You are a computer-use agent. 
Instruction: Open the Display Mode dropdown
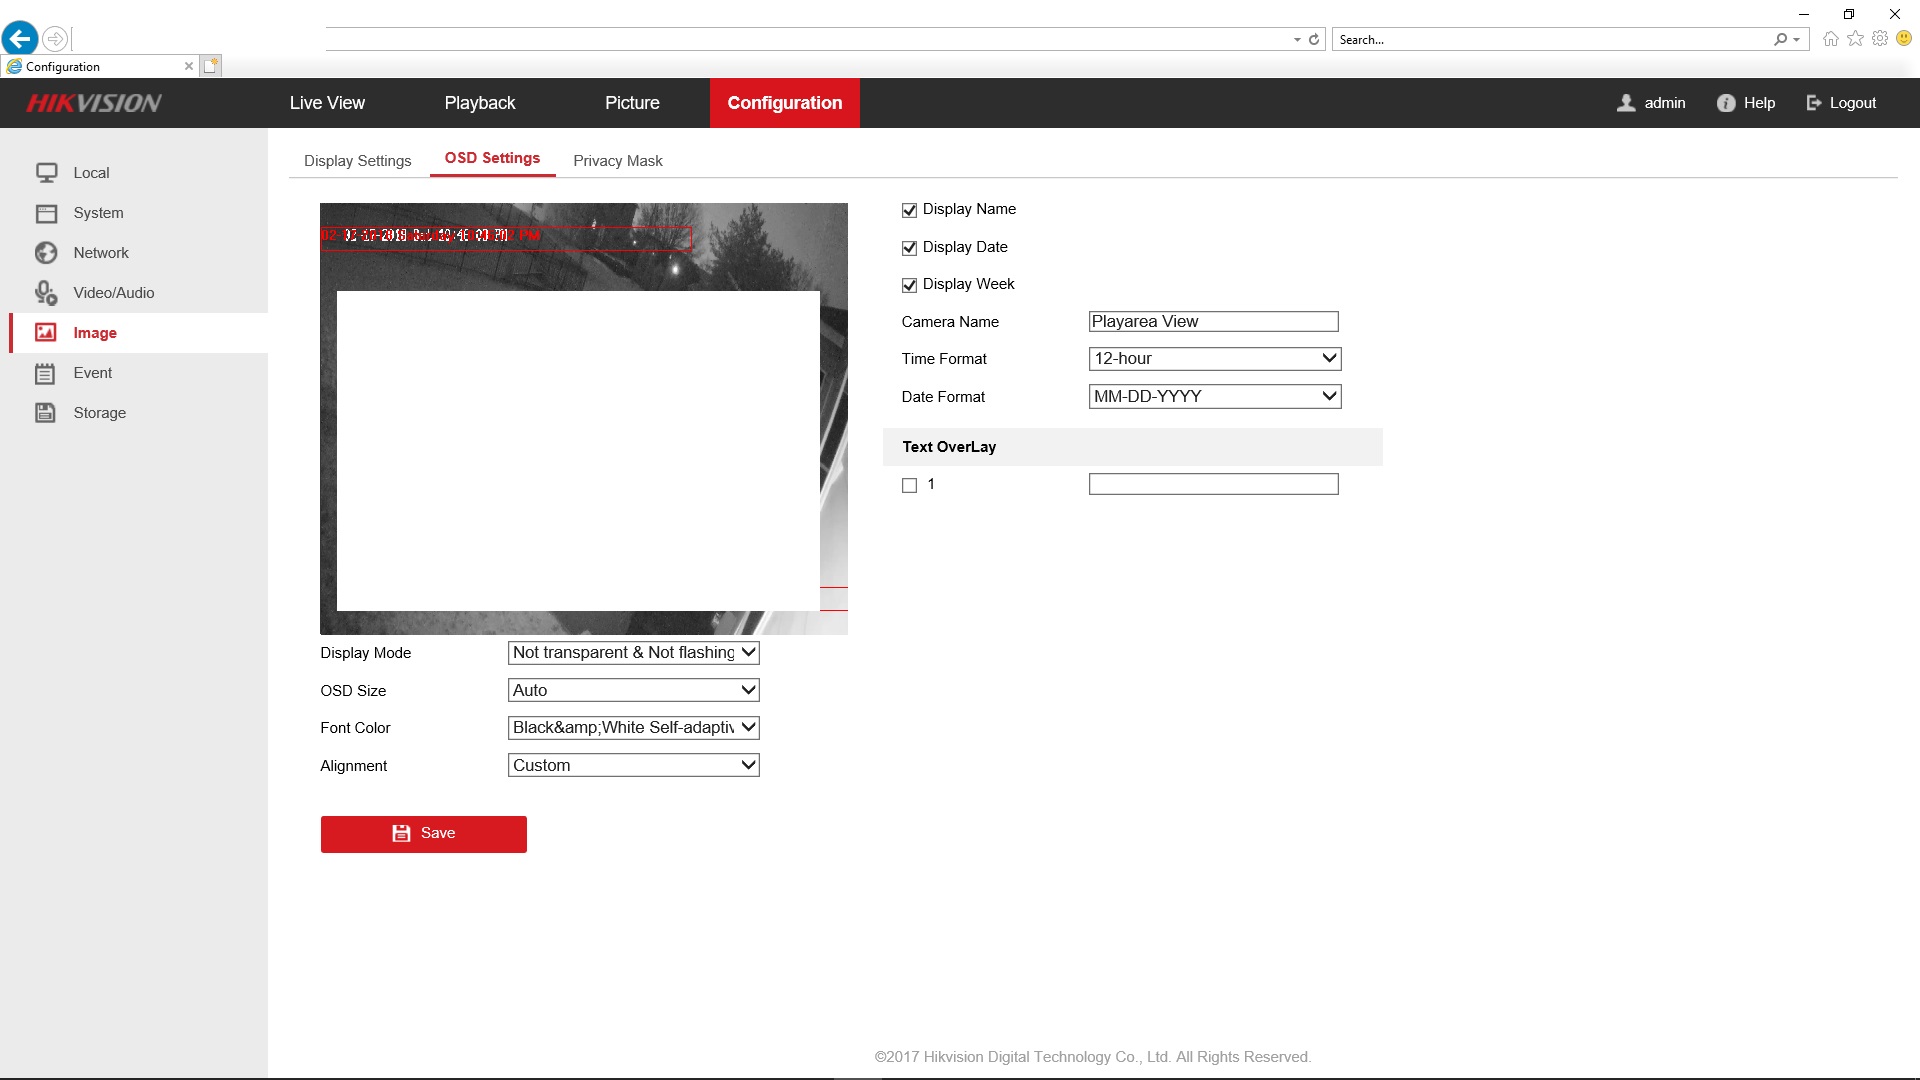[x=633, y=653]
